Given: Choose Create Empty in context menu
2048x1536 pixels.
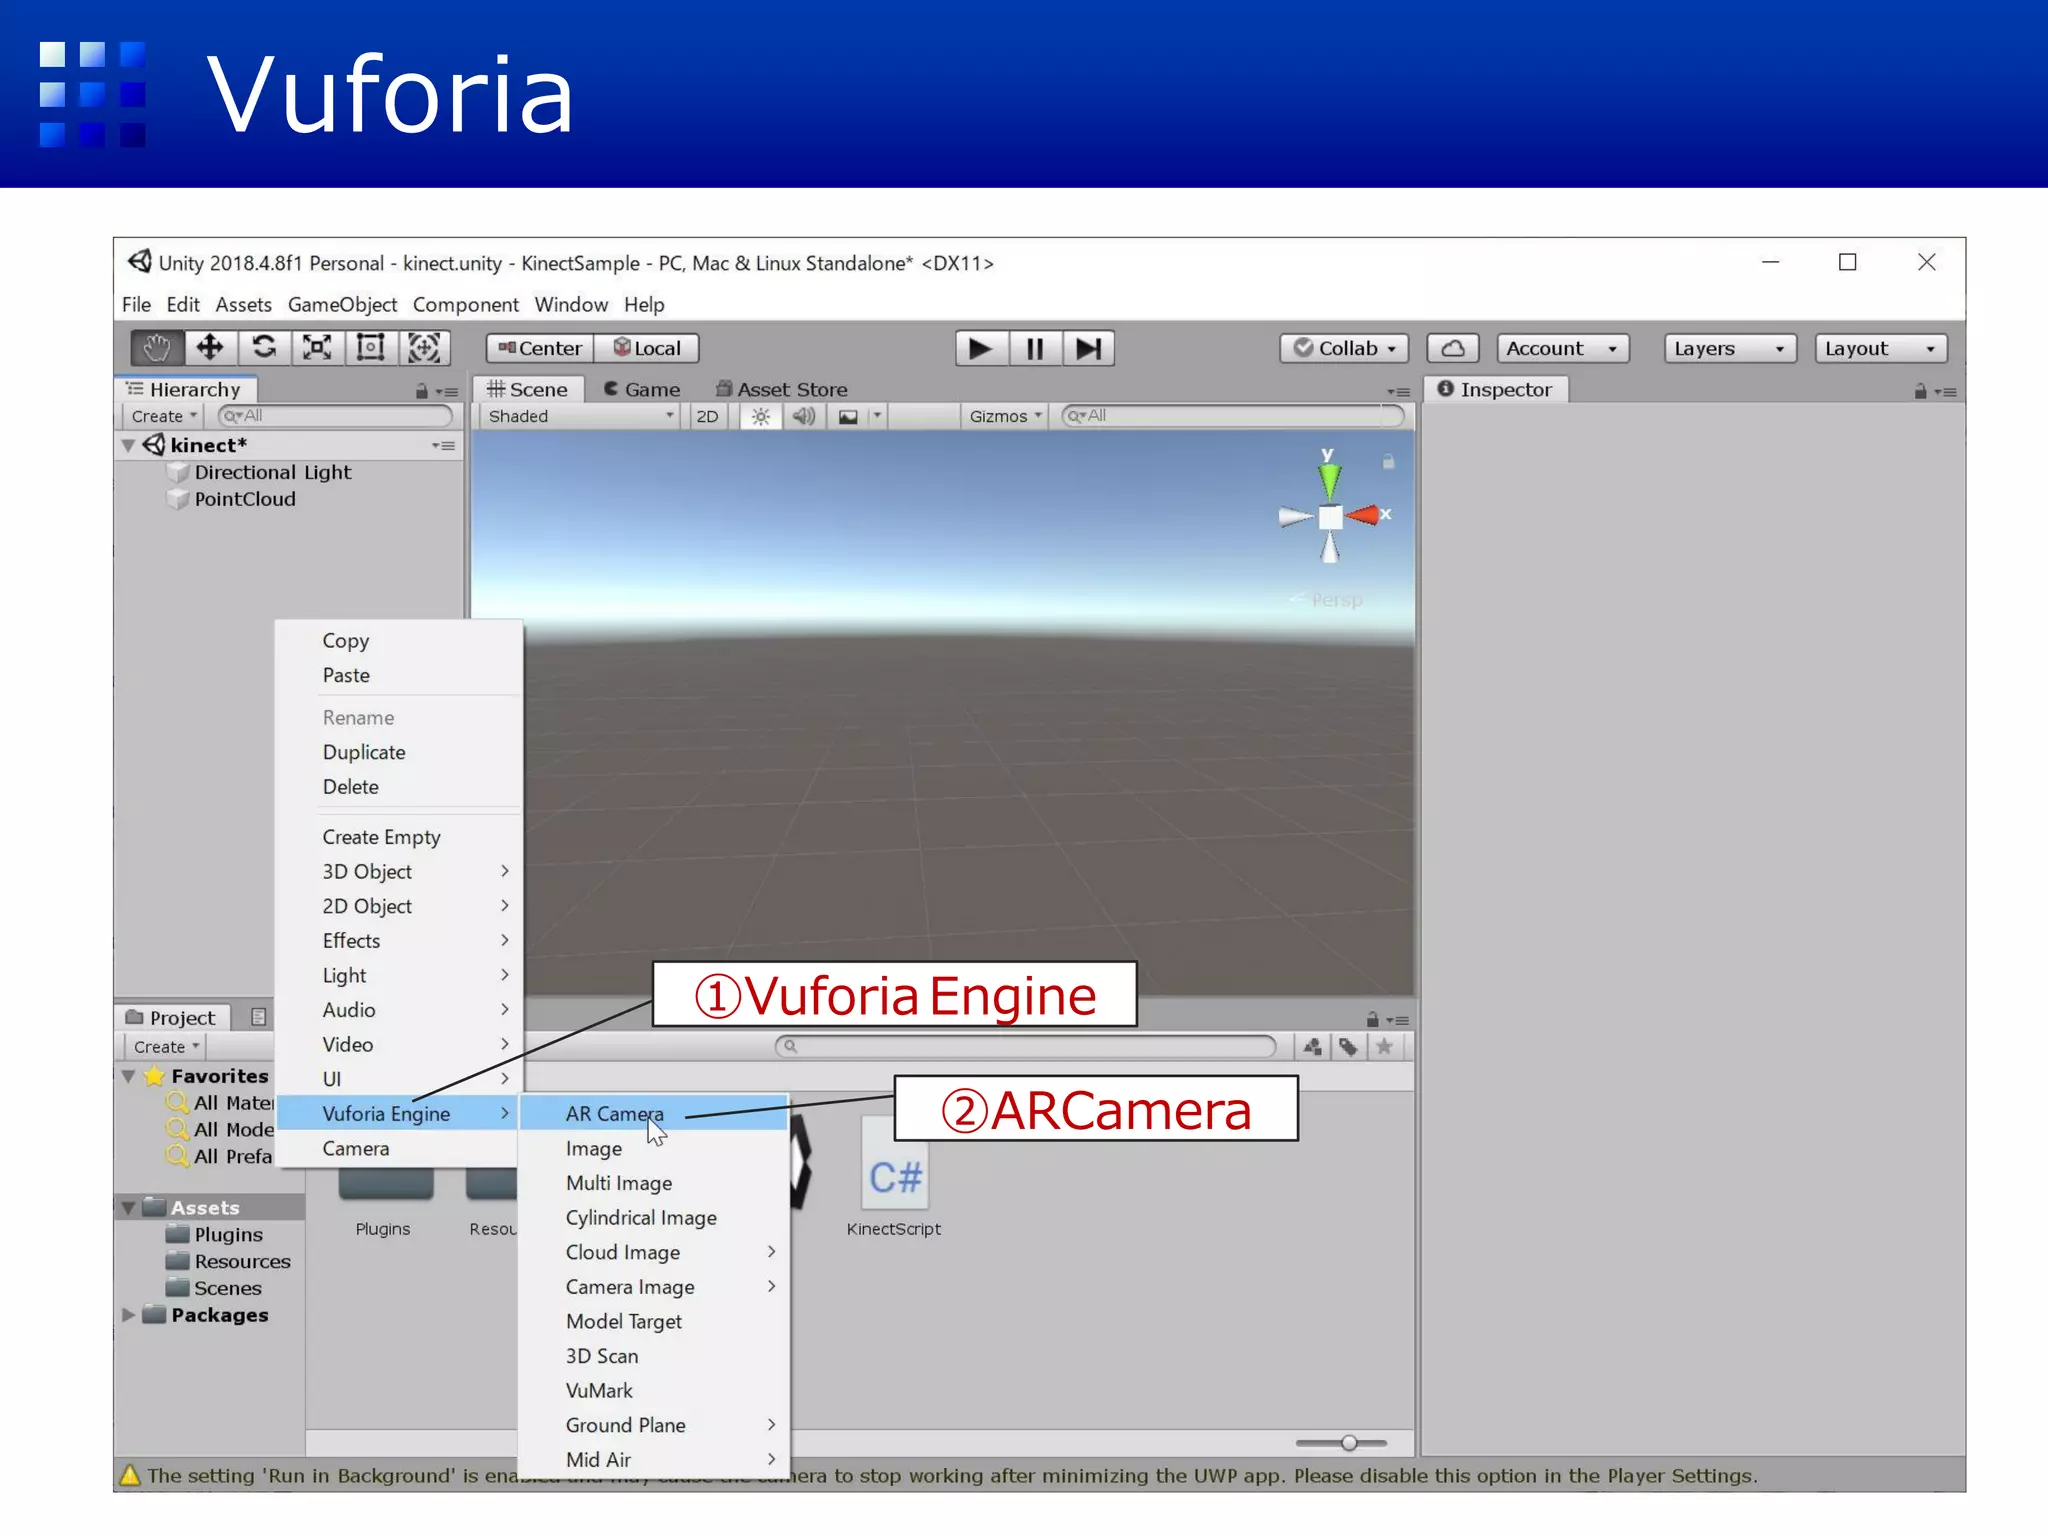Looking at the screenshot, I should pyautogui.click(x=398, y=837).
